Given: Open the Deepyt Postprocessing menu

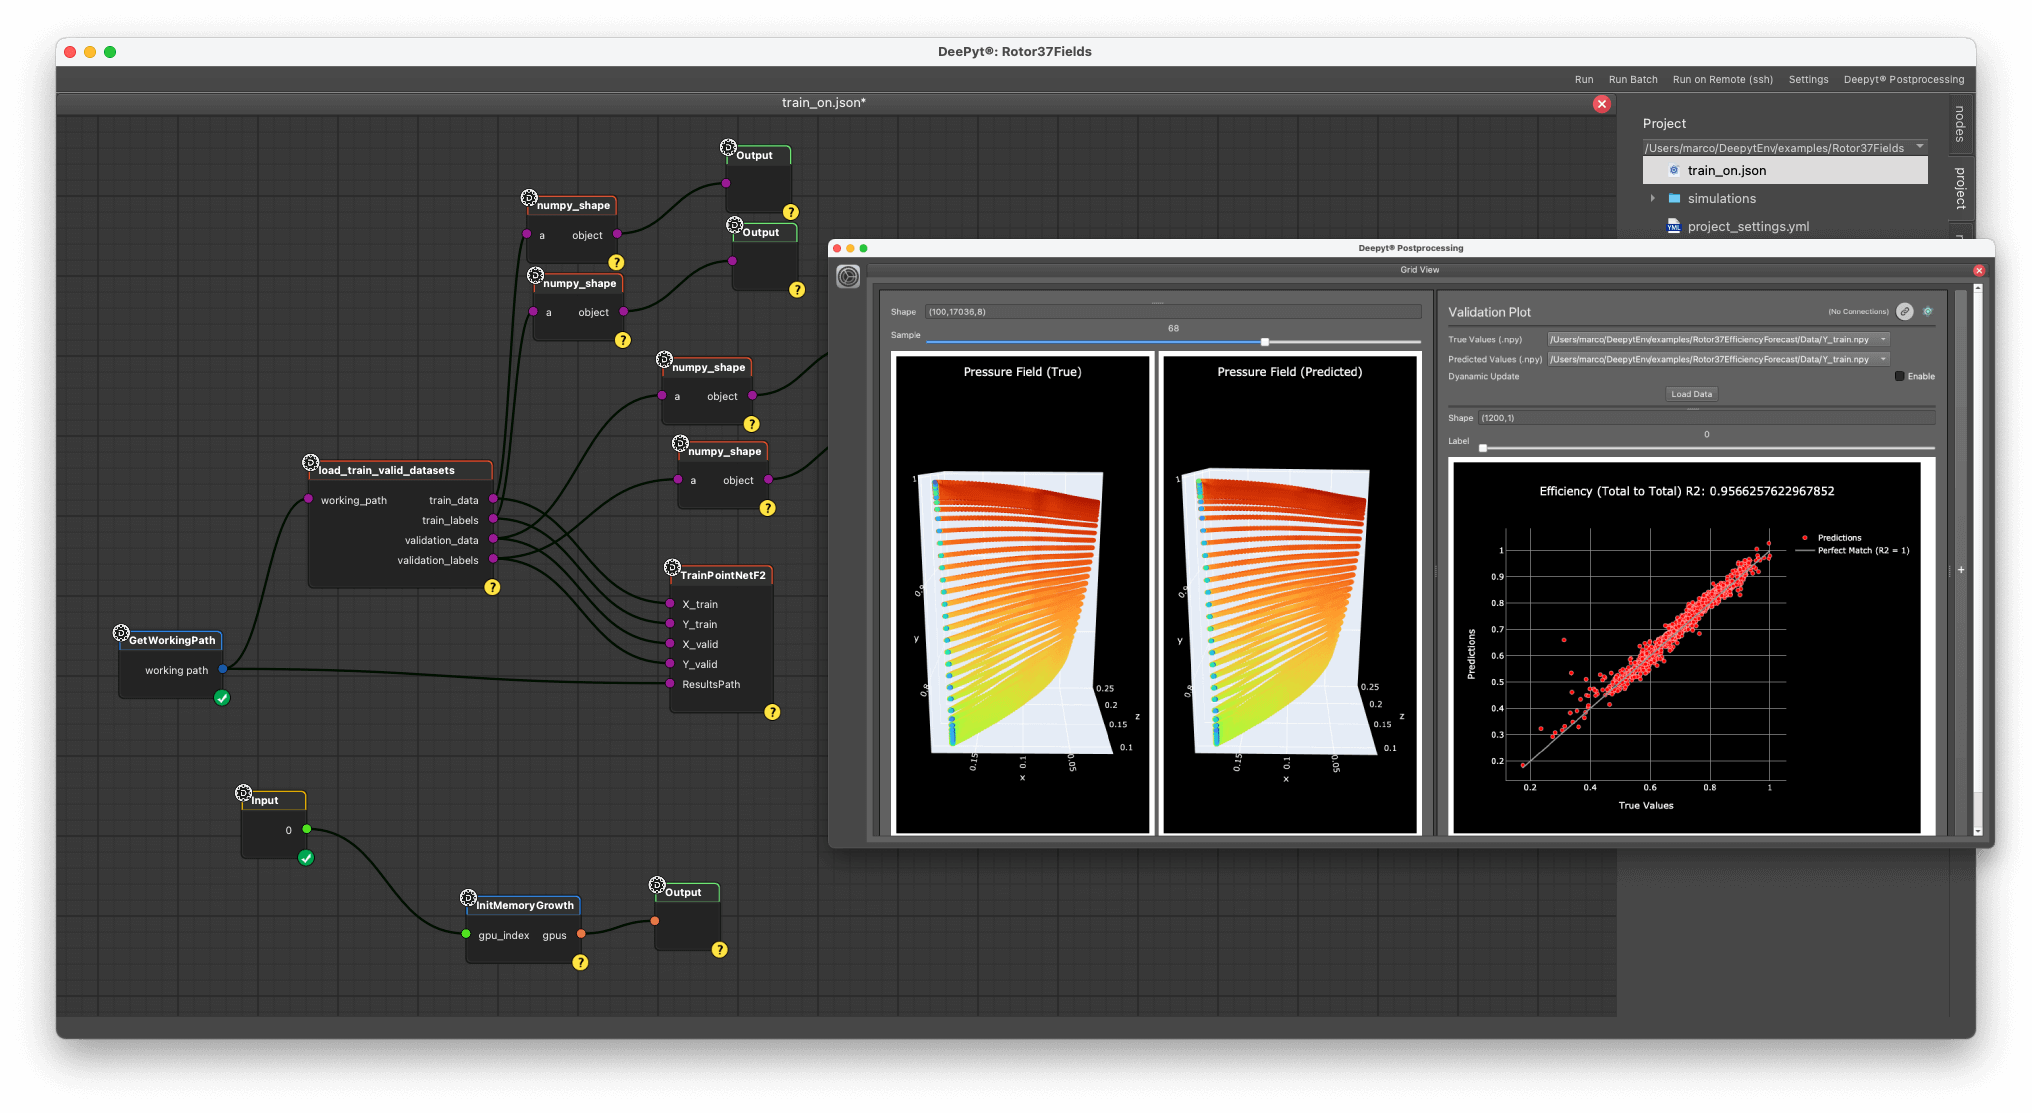Looking at the screenshot, I should (x=1904, y=80).
